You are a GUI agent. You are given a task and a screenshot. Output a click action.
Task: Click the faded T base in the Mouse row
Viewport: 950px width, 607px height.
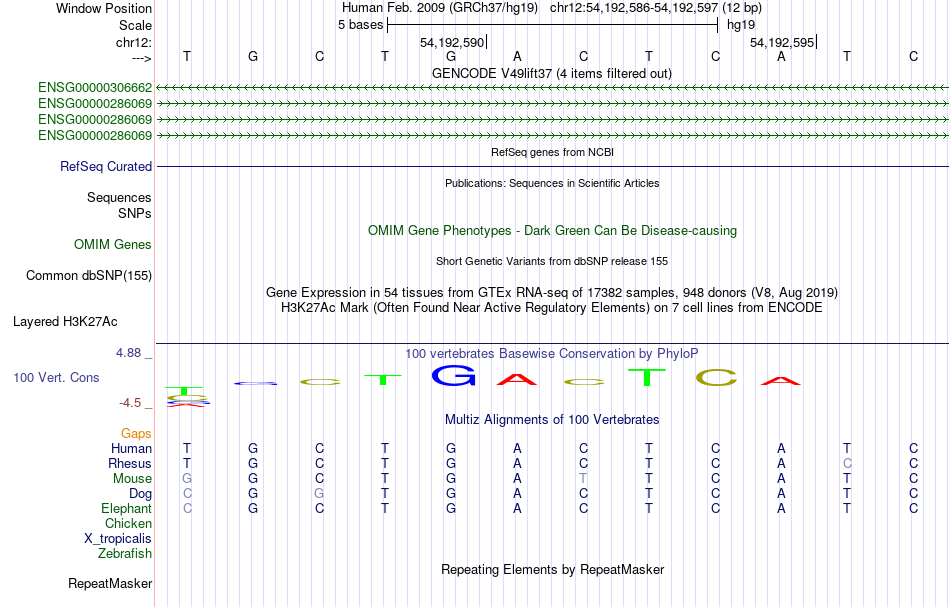[x=583, y=479]
